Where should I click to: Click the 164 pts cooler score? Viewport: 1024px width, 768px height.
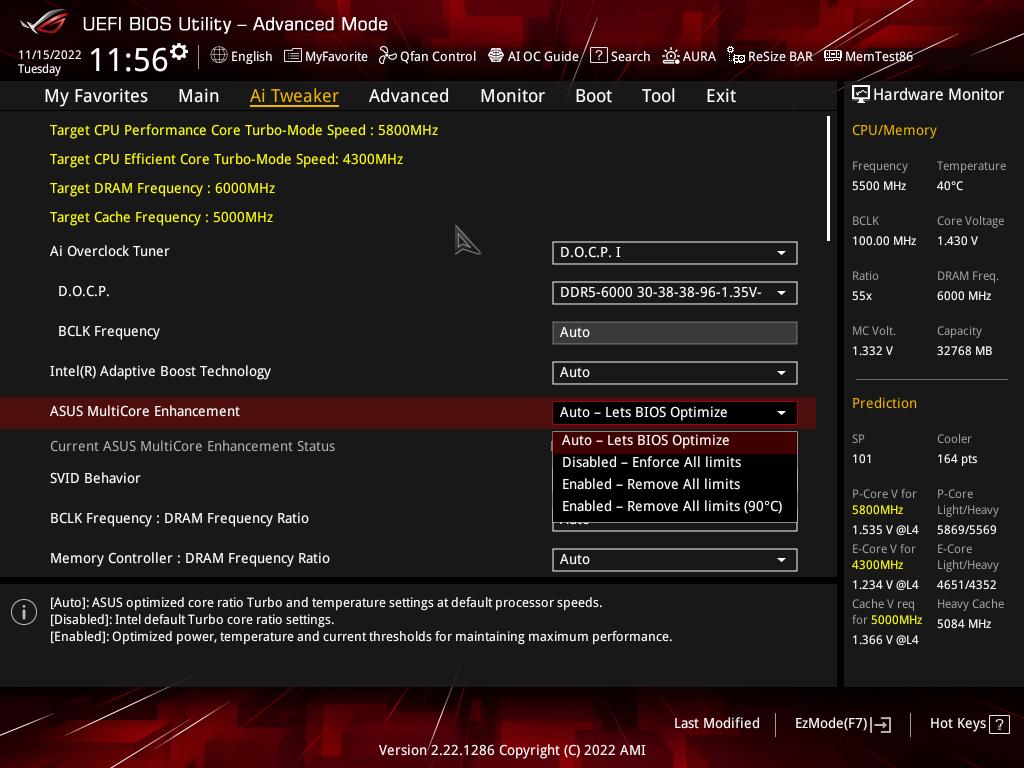tap(957, 459)
